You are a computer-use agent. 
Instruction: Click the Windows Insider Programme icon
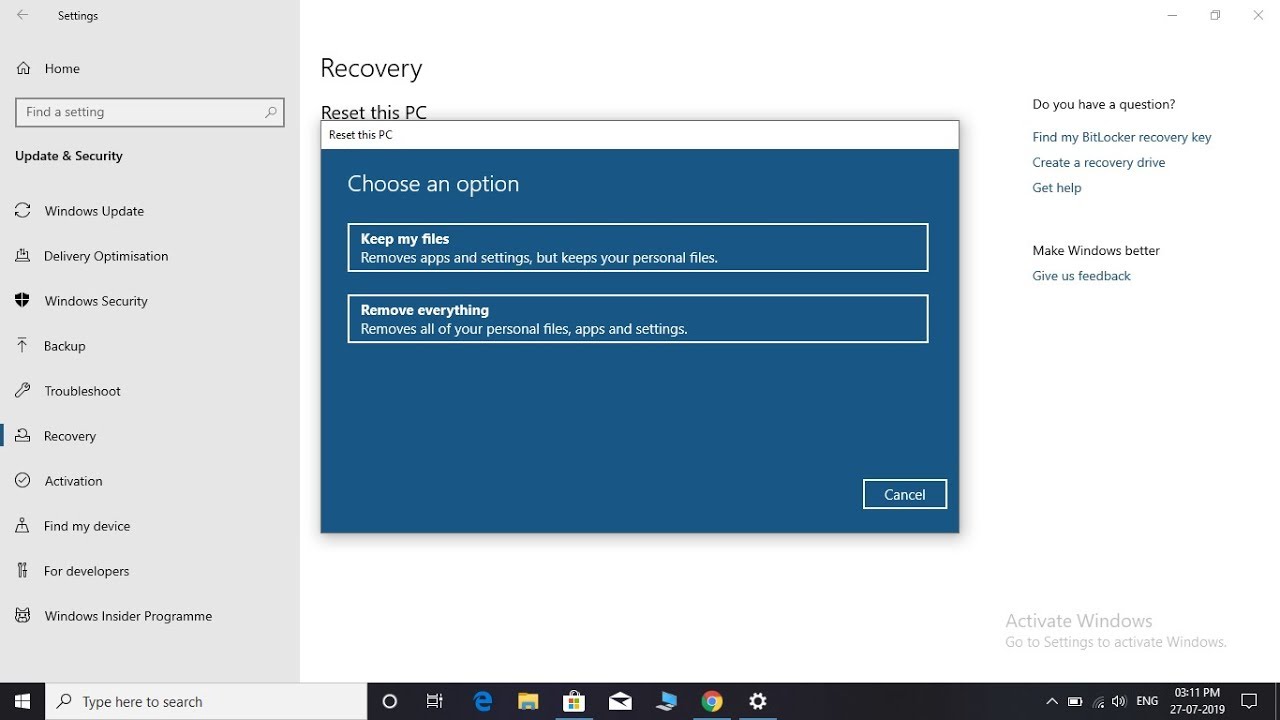coord(23,616)
